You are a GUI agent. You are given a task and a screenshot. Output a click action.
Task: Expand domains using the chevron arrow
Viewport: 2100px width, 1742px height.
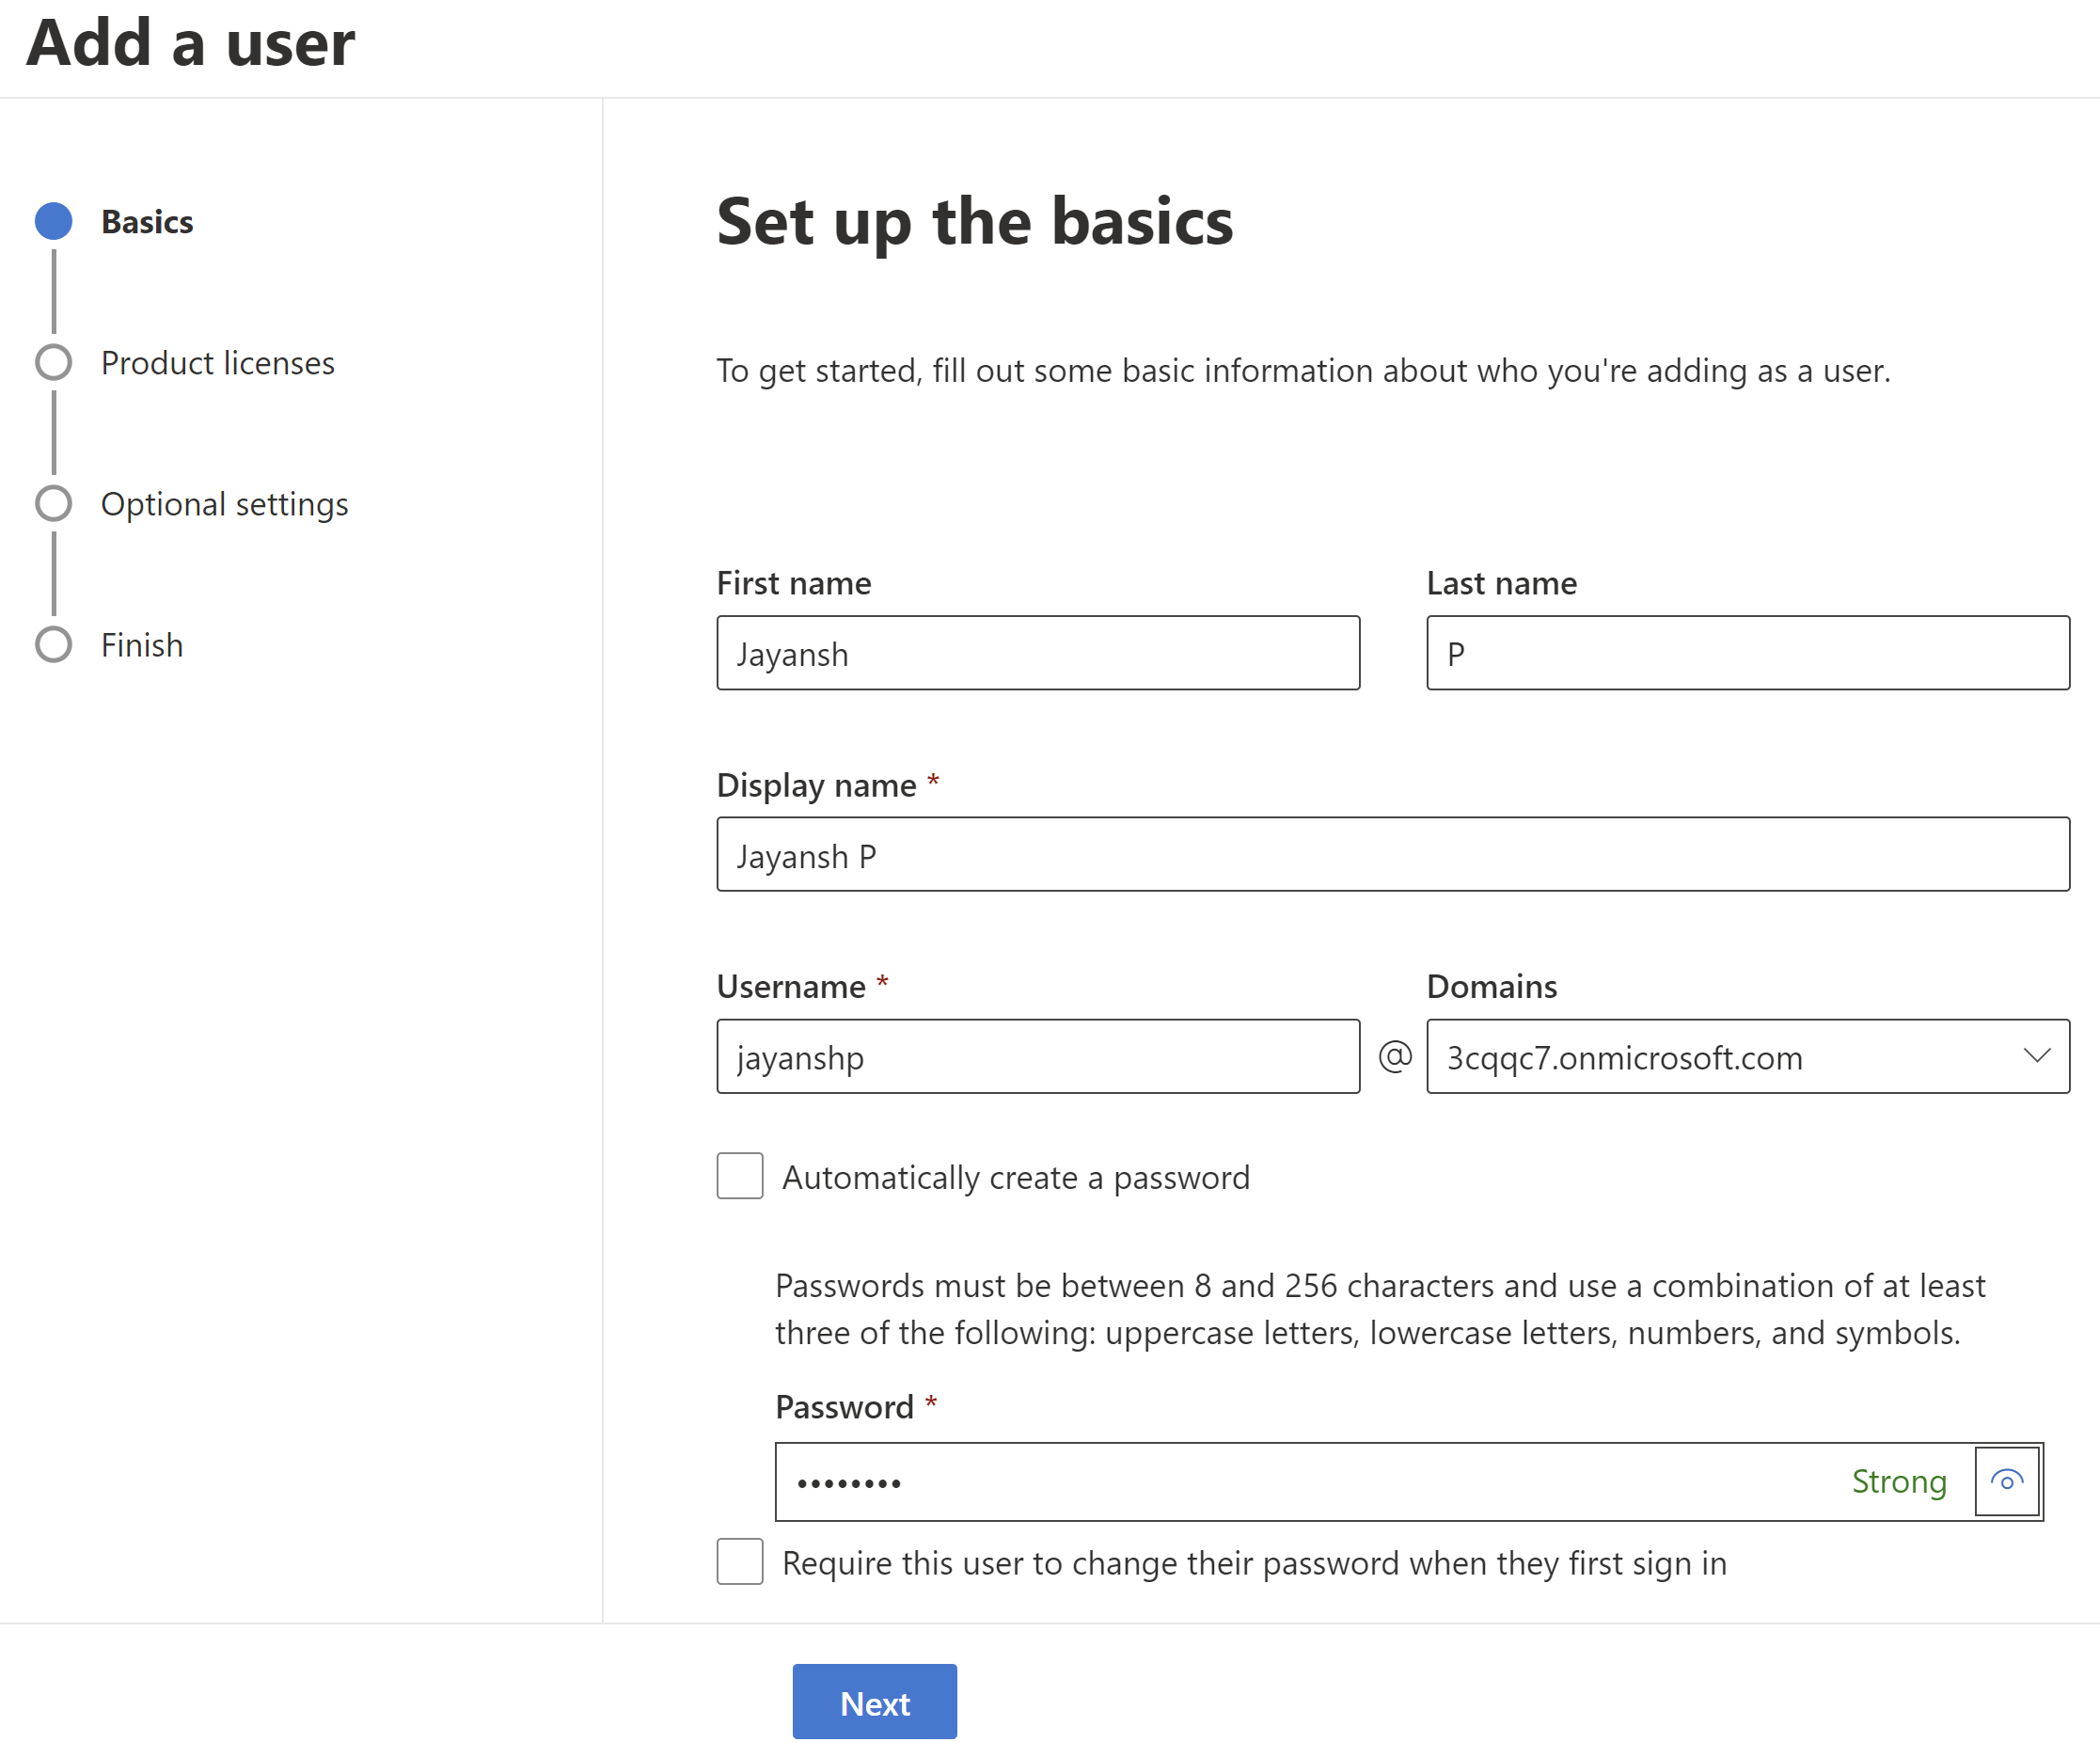click(x=2036, y=1056)
